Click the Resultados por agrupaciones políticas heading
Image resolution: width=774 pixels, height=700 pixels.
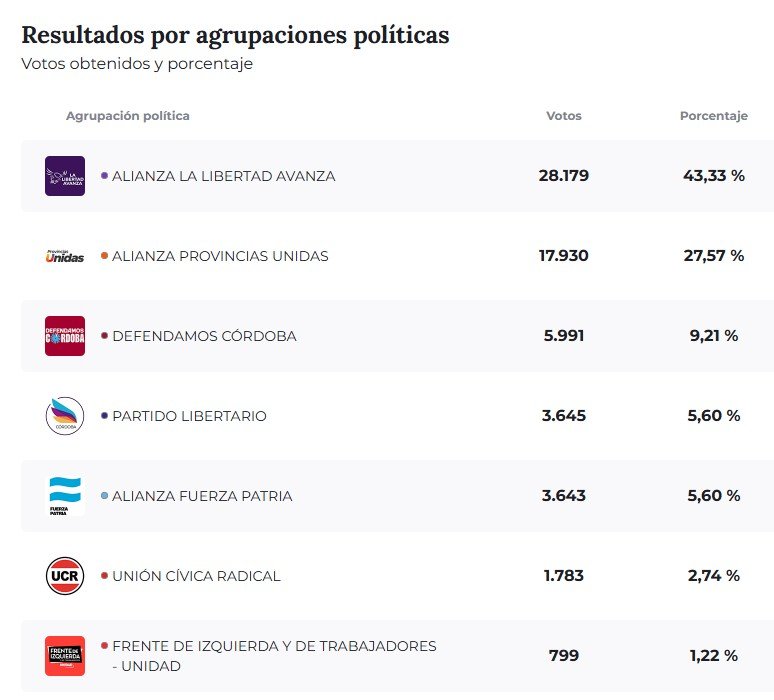coord(235,35)
